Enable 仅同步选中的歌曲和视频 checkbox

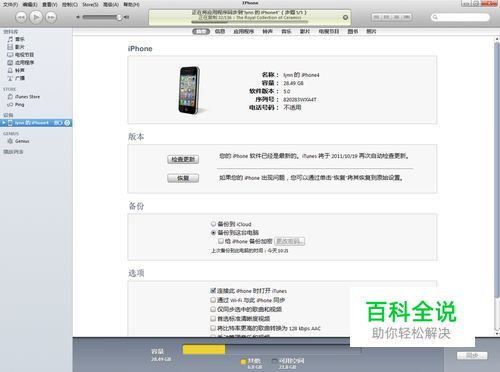213,309
